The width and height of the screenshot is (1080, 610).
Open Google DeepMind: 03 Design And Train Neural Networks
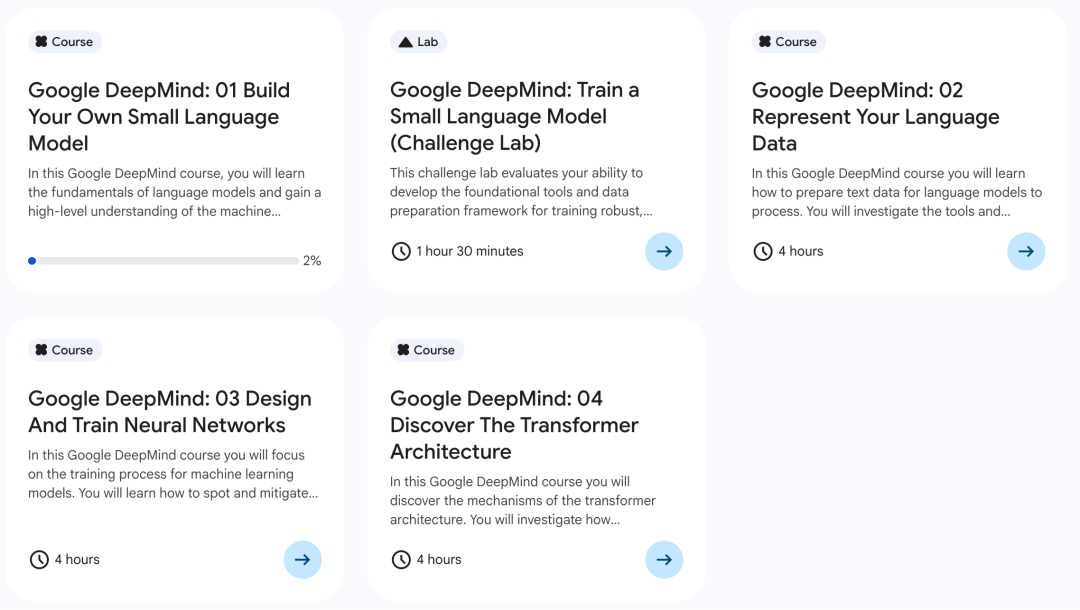coord(170,412)
